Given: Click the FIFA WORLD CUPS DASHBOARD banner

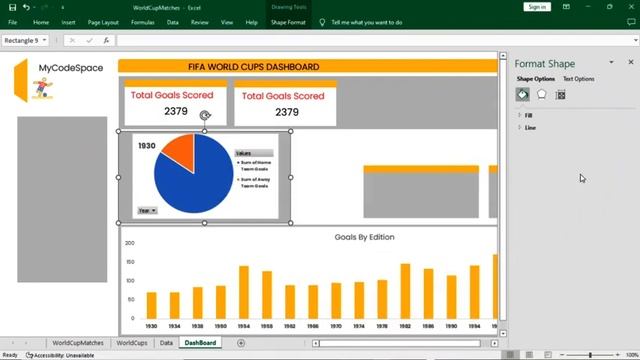Looking at the screenshot, I should tap(308, 67).
